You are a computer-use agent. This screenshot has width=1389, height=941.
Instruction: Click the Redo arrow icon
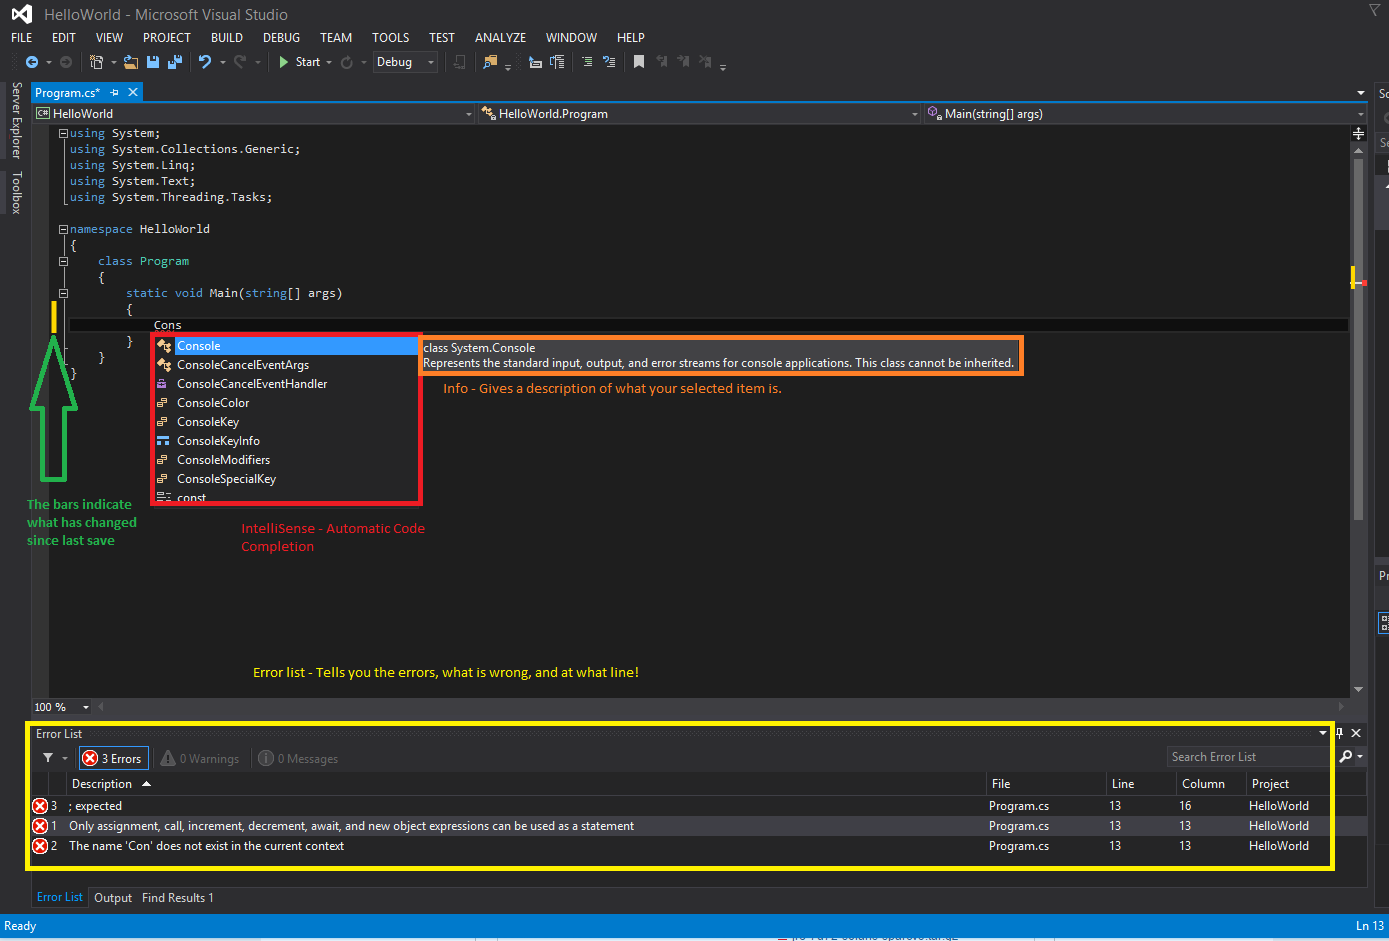tap(240, 62)
